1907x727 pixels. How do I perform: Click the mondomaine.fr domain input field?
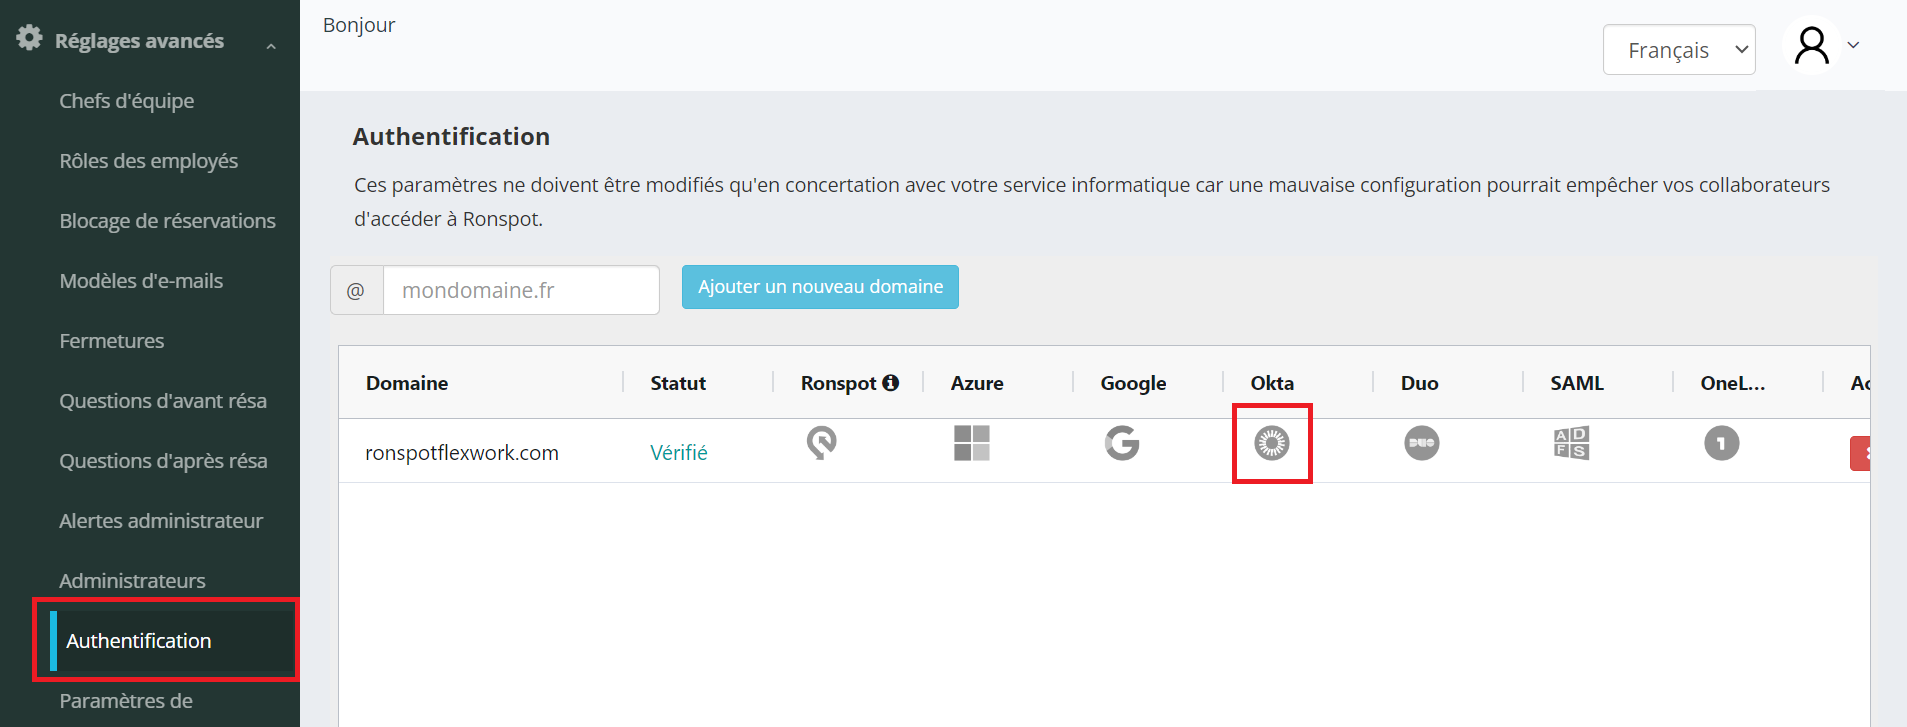tap(520, 290)
